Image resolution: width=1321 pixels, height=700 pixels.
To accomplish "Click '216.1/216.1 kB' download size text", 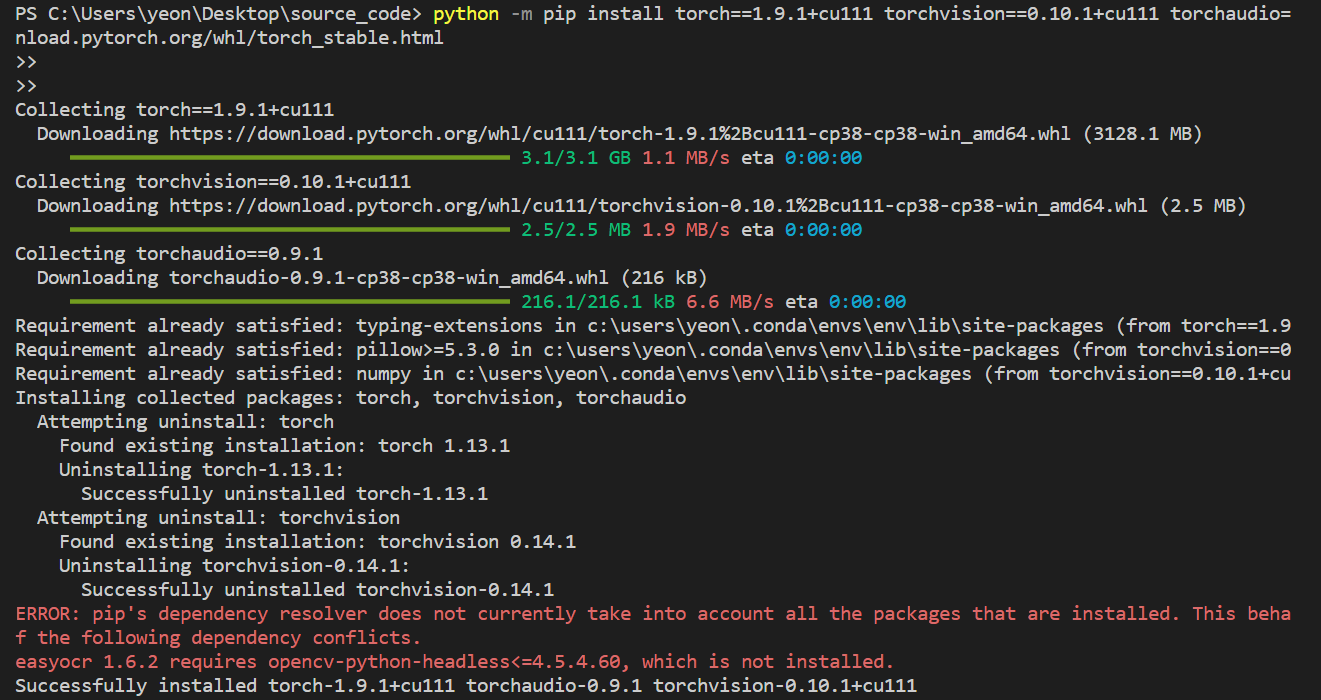I will coord(598,302).
